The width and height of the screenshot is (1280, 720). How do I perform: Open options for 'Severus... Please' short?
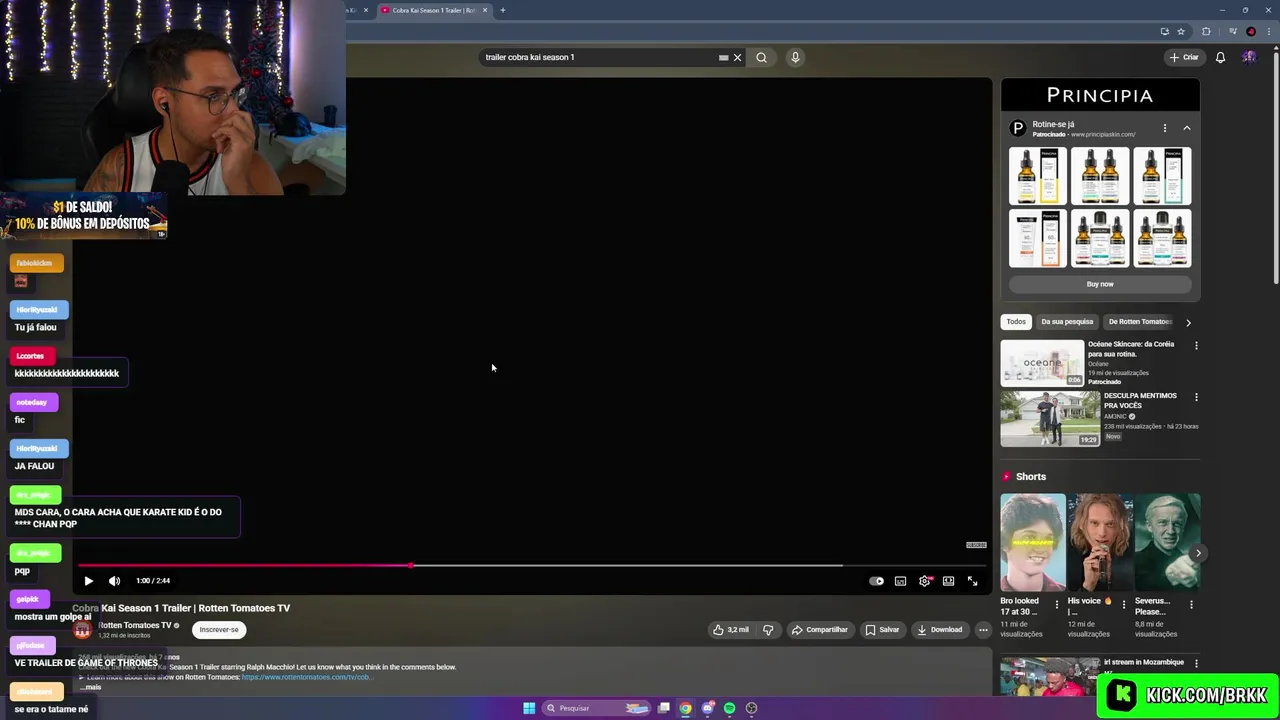pyautogui.click(x=1191, y=605)
